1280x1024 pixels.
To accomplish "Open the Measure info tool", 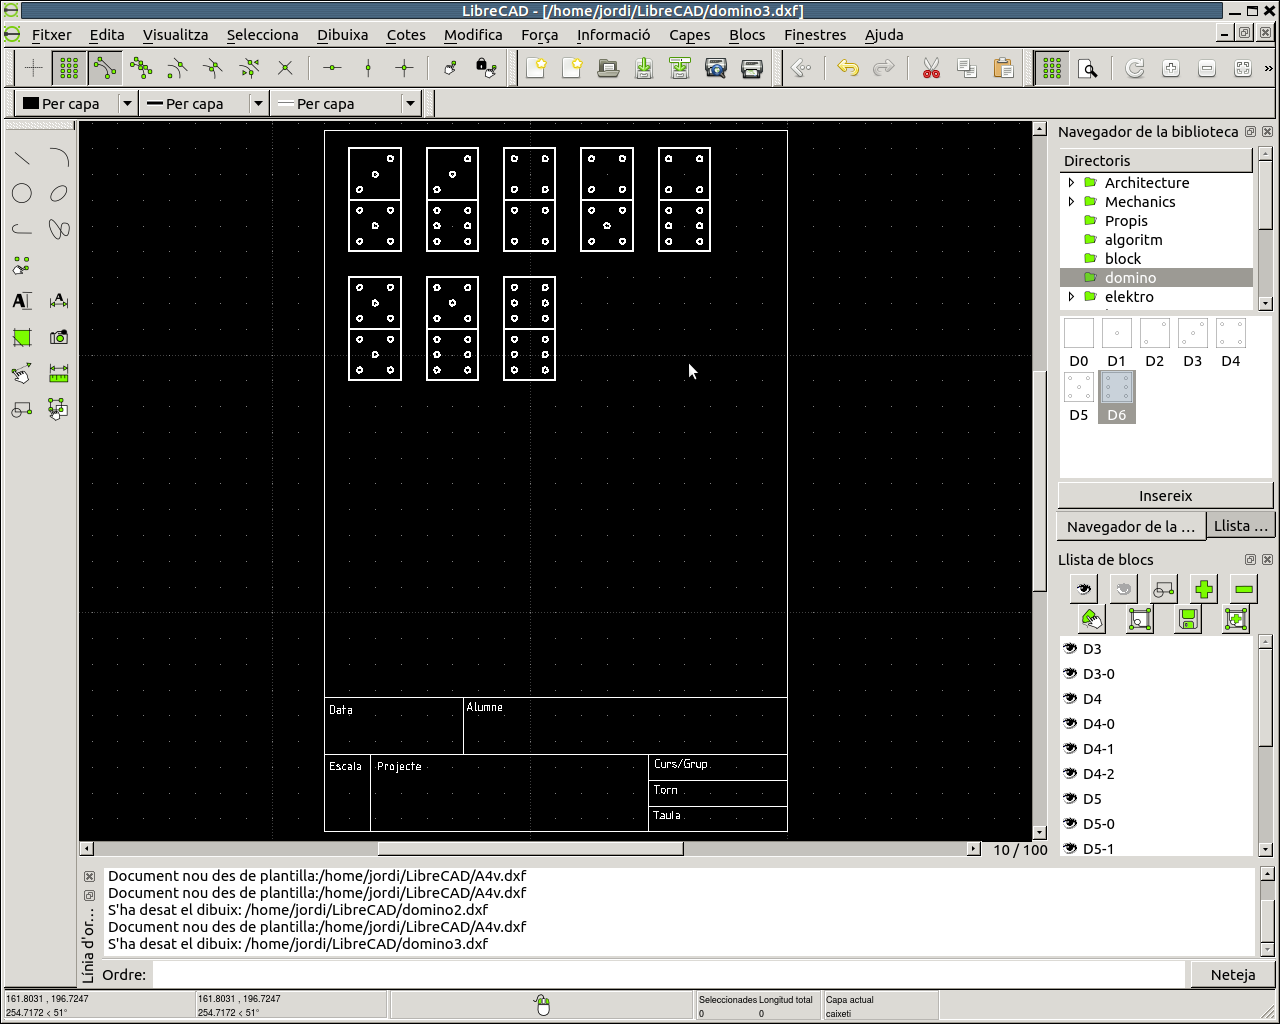I will [x=59, y=373].
